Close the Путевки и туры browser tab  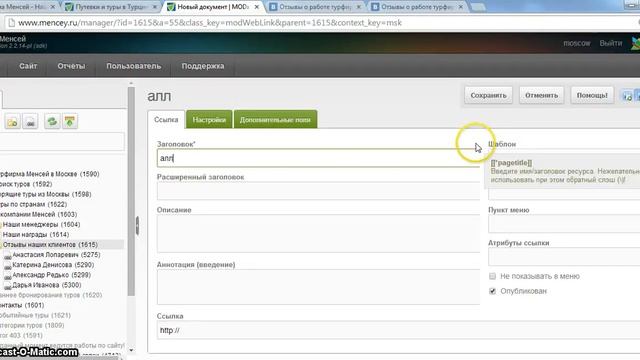[155, 7]
